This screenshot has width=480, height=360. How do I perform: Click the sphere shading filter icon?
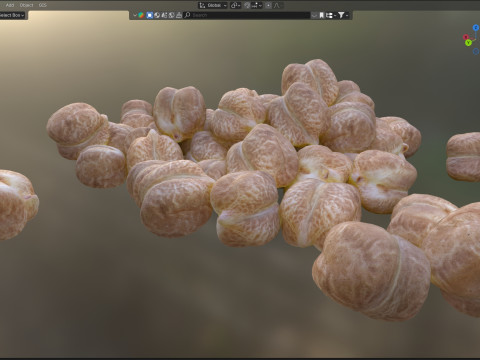pos(157,15)
